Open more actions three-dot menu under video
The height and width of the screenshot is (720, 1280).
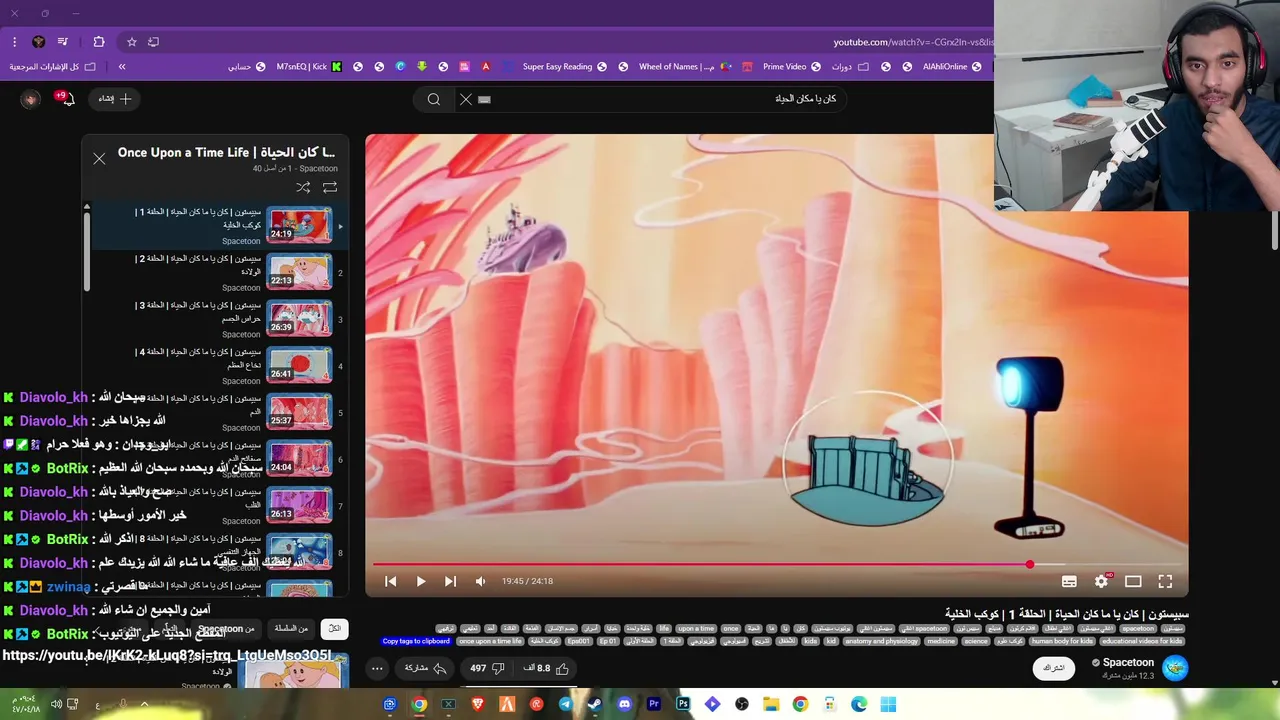pos(377,668)
